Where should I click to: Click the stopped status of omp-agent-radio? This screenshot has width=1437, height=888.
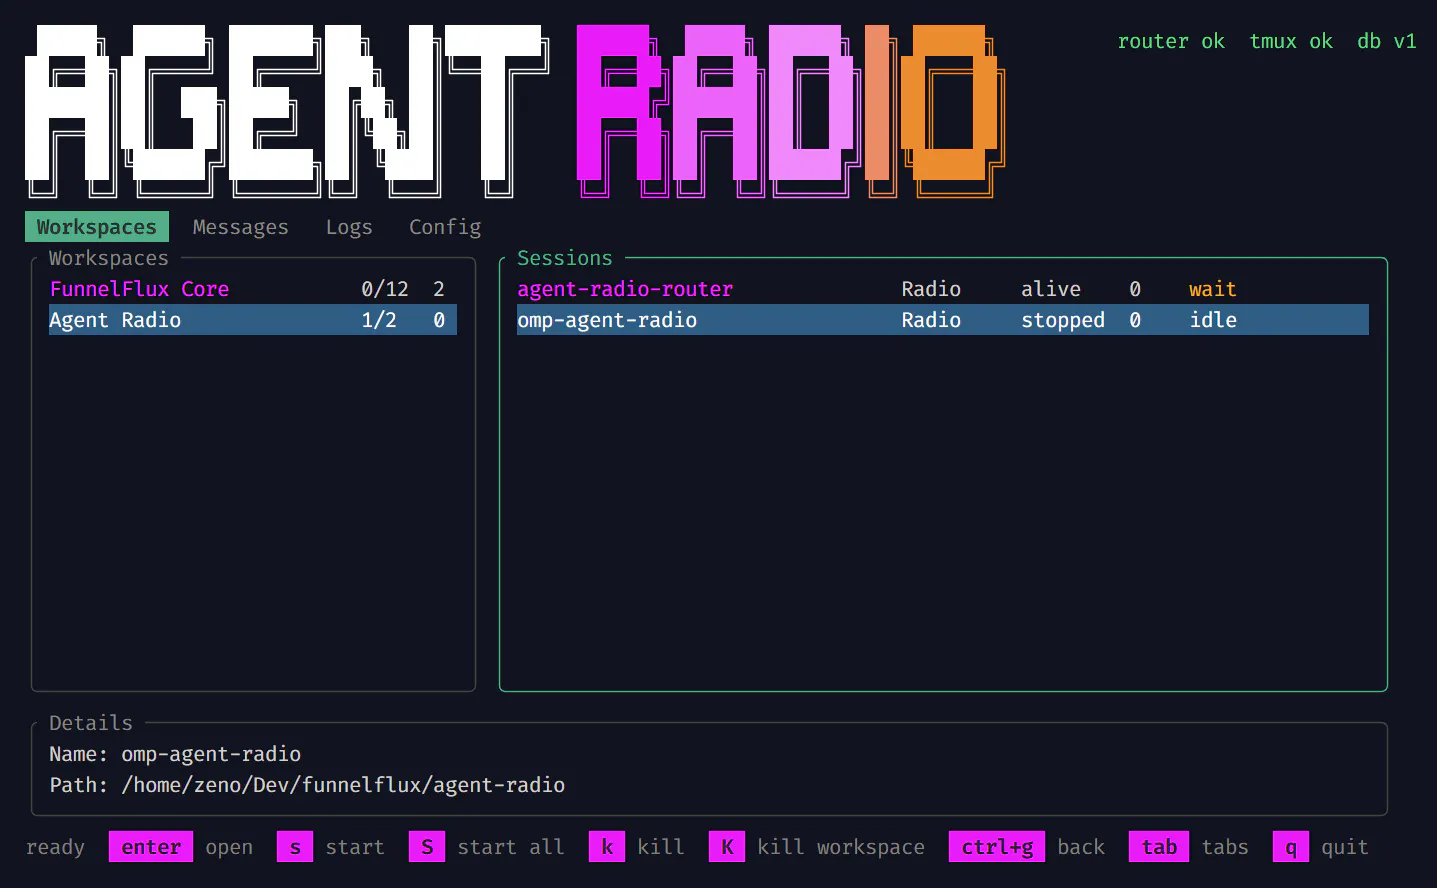(1063, 320)
